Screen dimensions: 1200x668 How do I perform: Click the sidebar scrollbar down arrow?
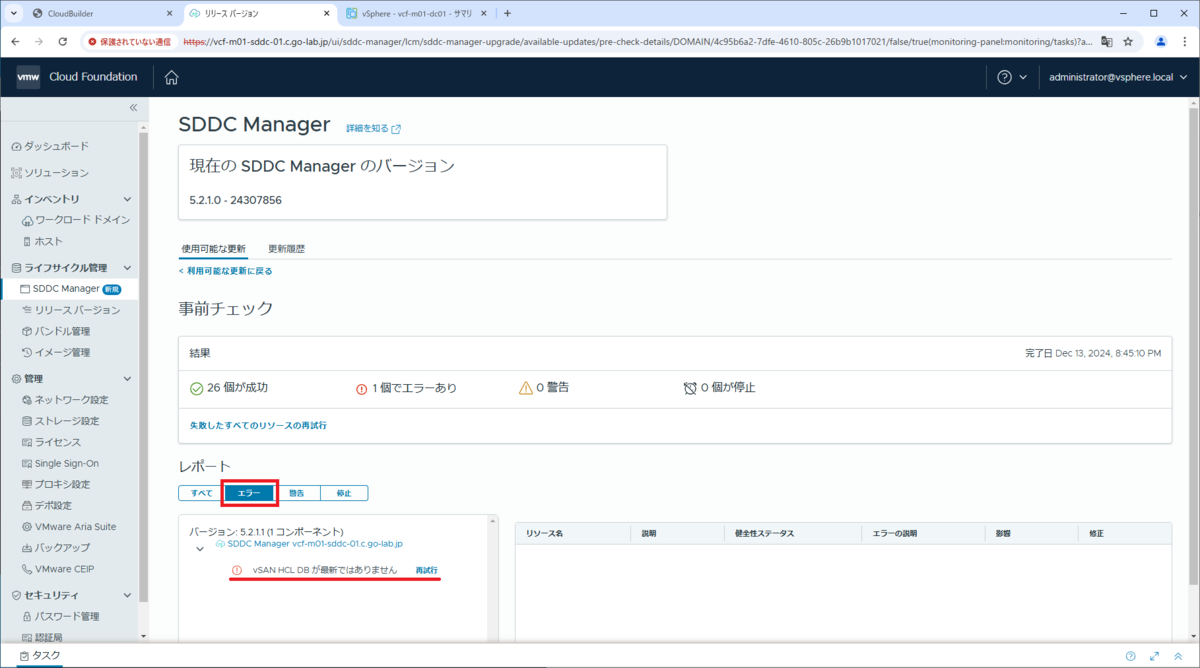tap(143, 636)
